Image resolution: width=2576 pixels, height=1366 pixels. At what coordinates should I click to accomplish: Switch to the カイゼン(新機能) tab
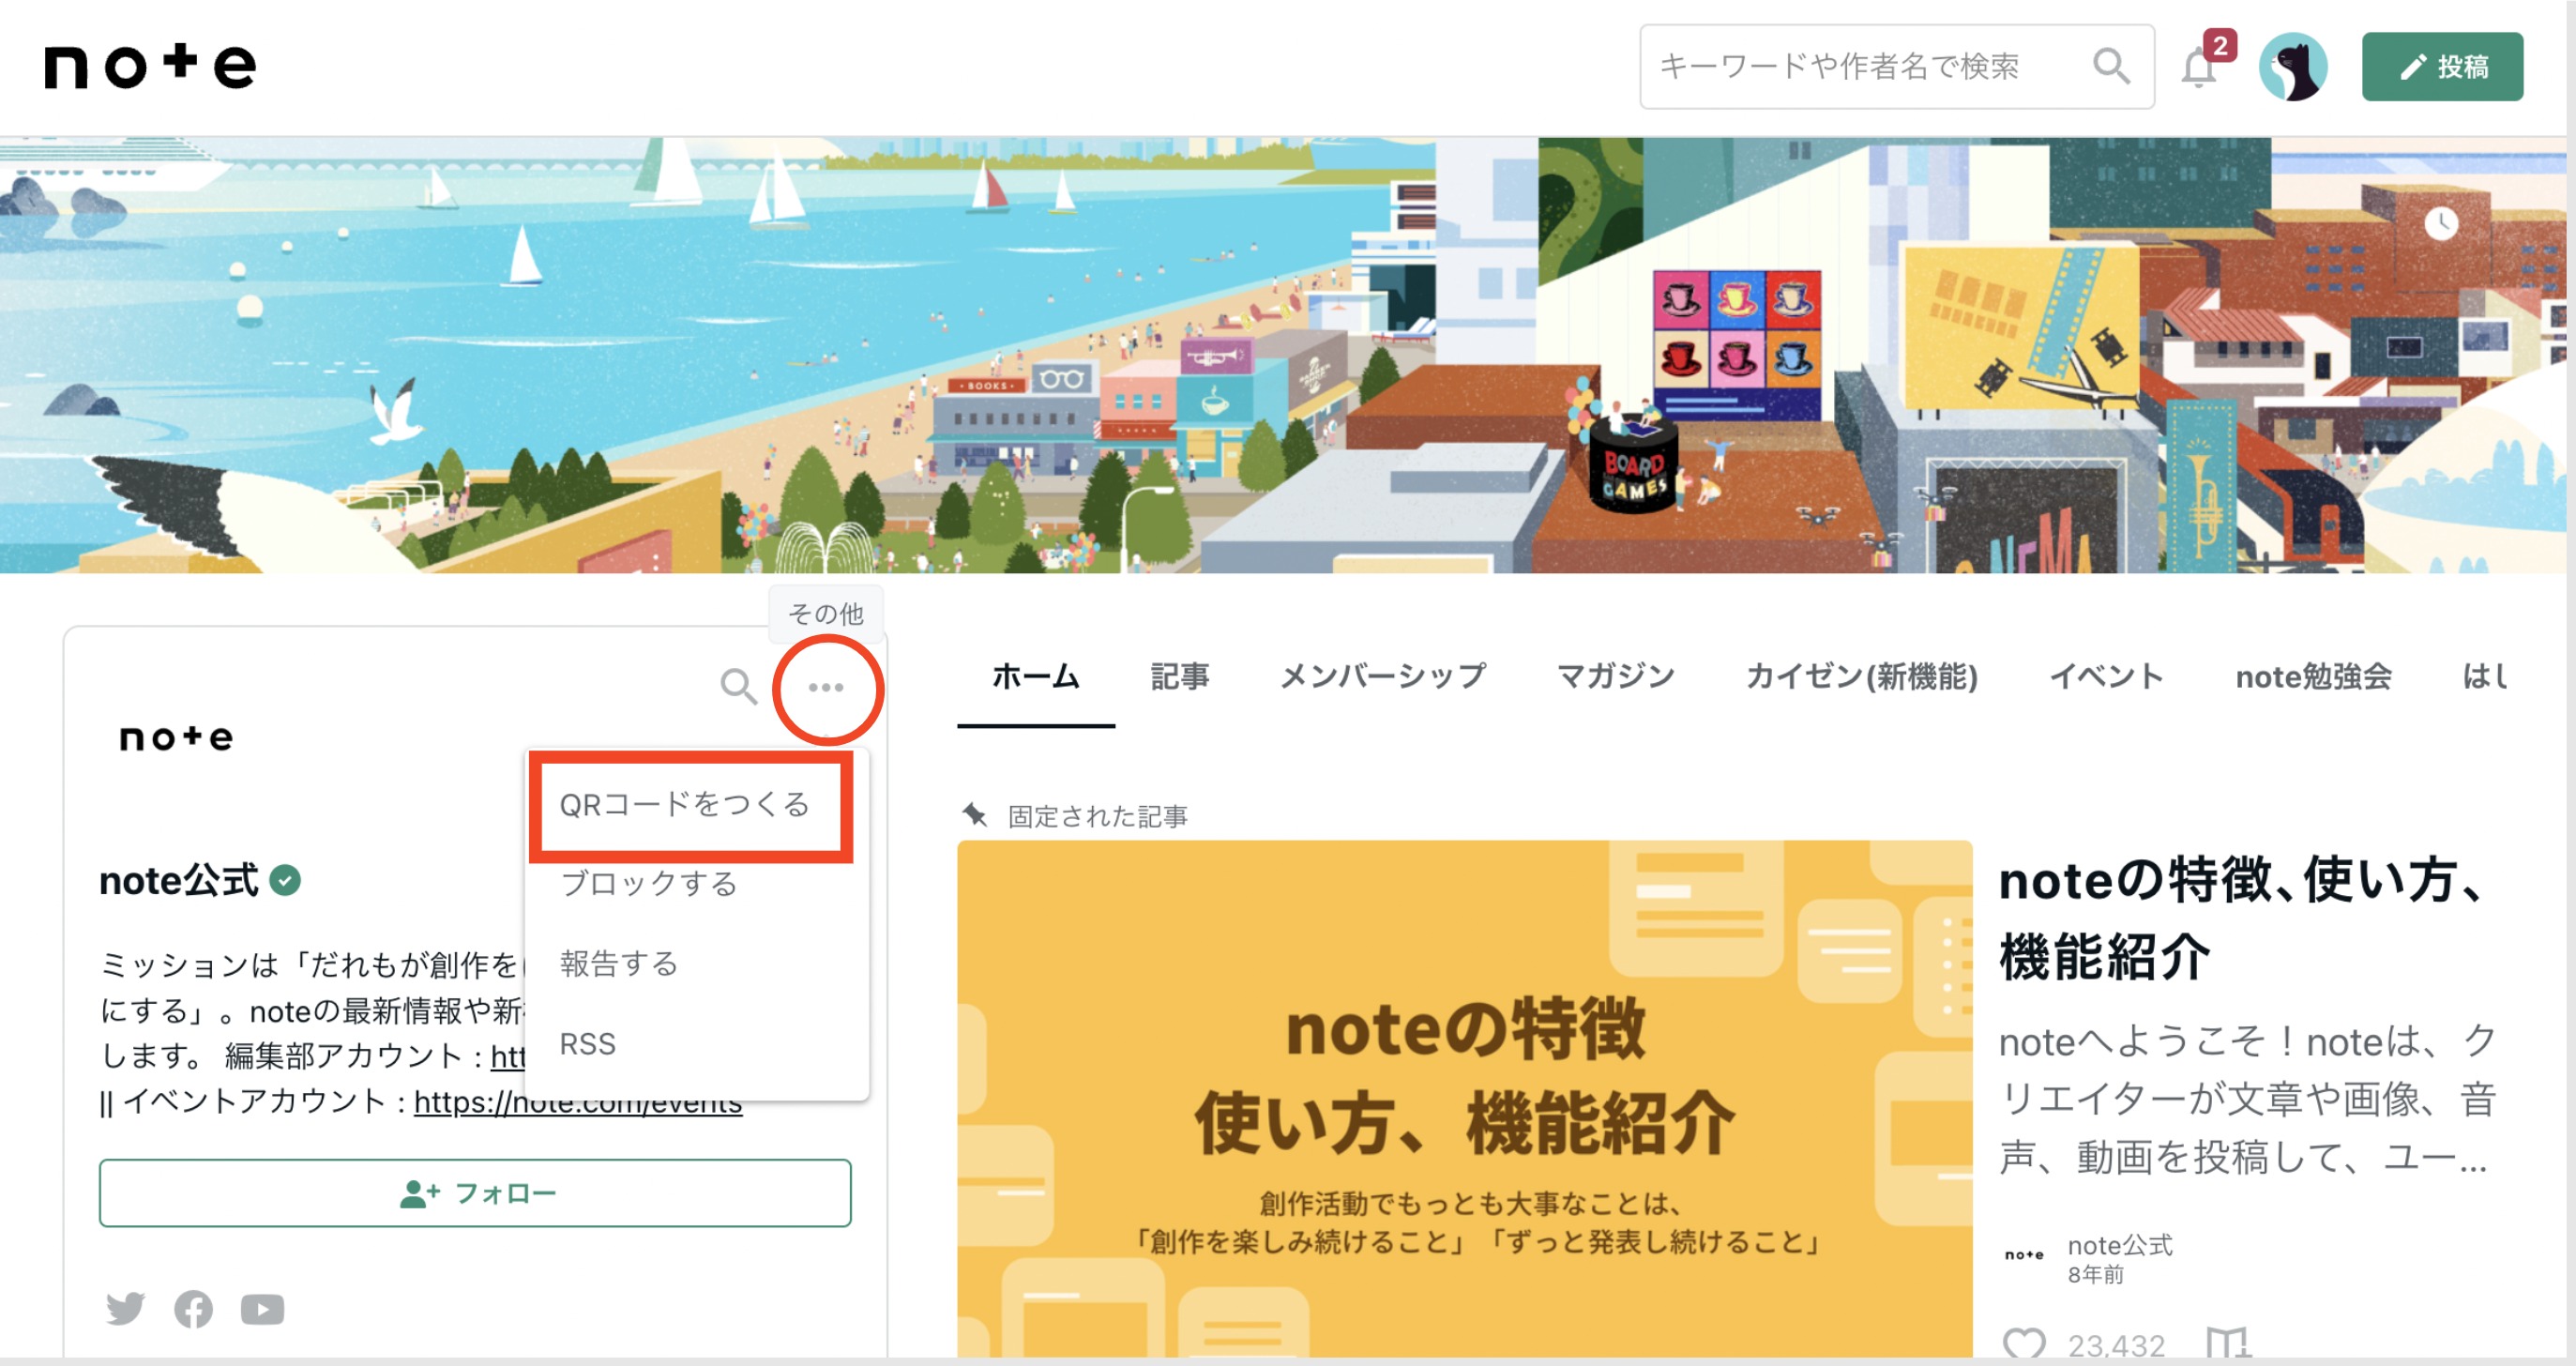(x=1862, y=677)
